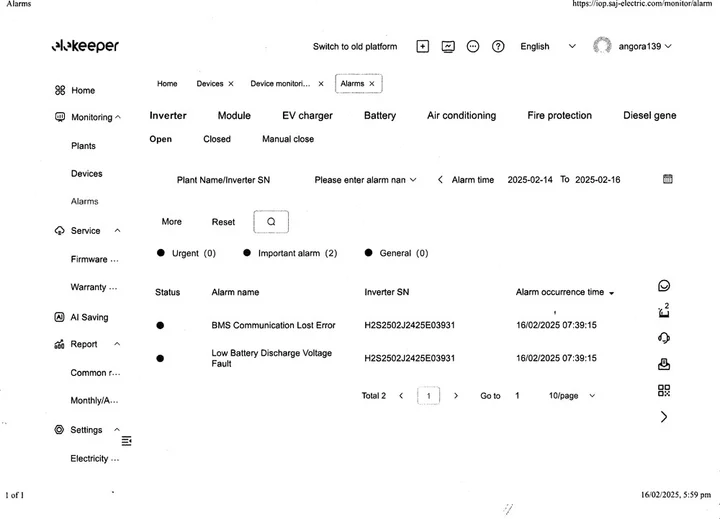Select the Closed alarms tab
Screen dimensions: 720x519
(216, 139)
